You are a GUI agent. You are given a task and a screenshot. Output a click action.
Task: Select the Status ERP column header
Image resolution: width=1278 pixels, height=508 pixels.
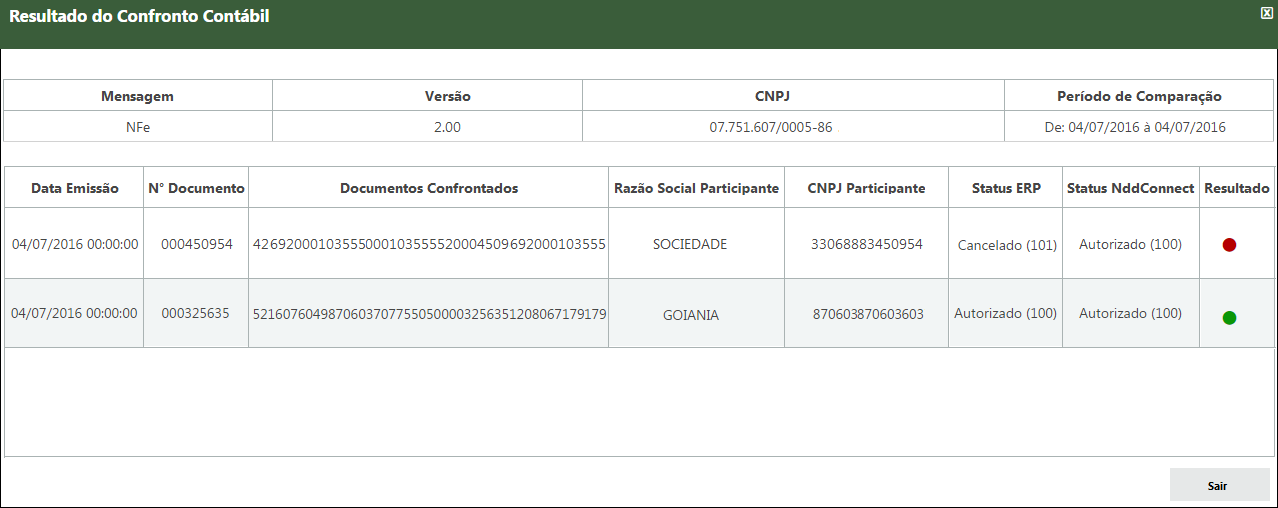click(x=1006, y=188)
